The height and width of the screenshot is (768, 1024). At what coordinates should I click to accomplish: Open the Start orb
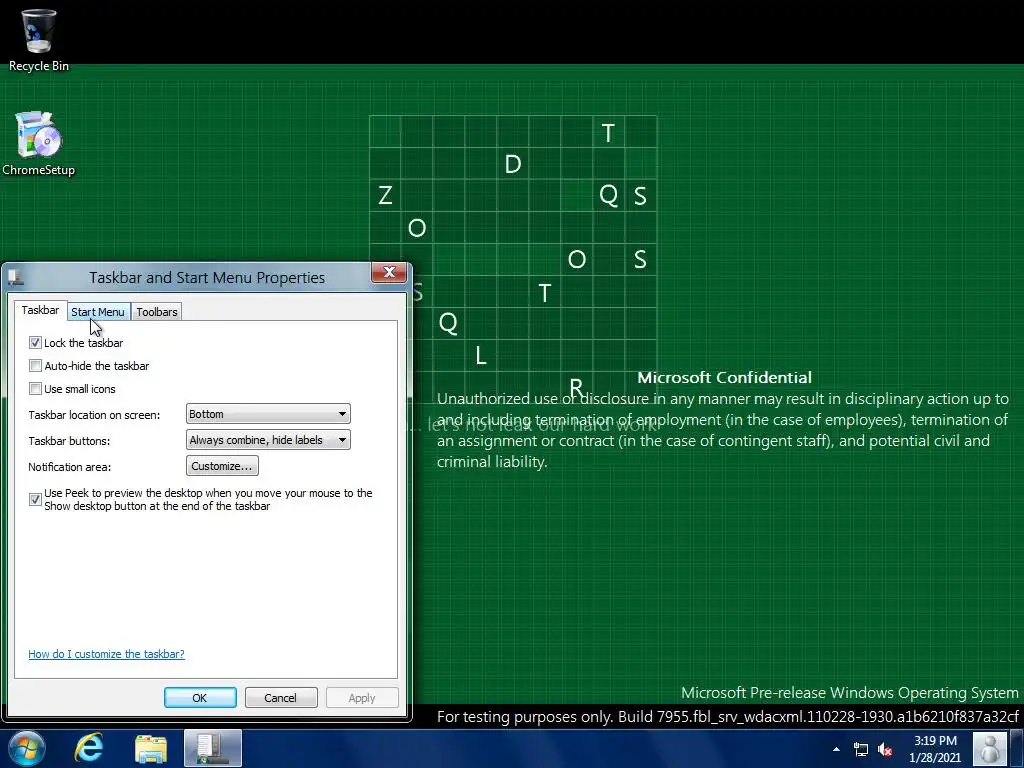point(27,748)
